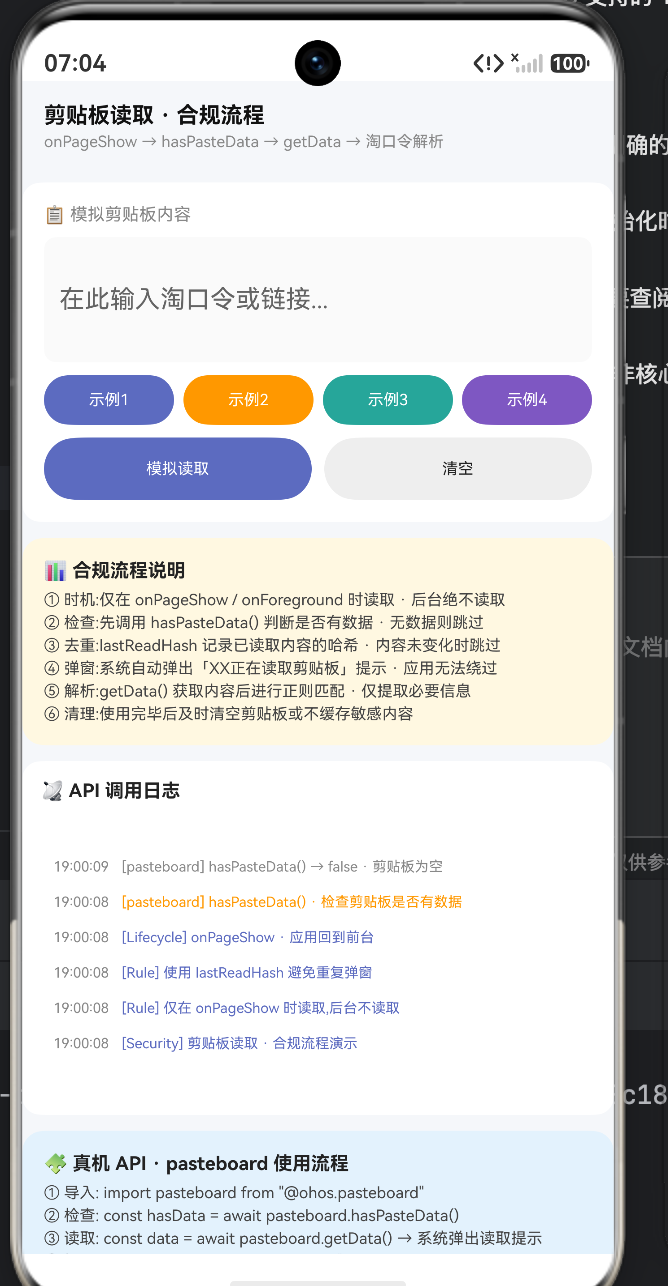The width and height of the screenshot is (668, 1286).
Task: Tap log entry [Security] 剪贴板读取
Action: (x=239, y=1043)
